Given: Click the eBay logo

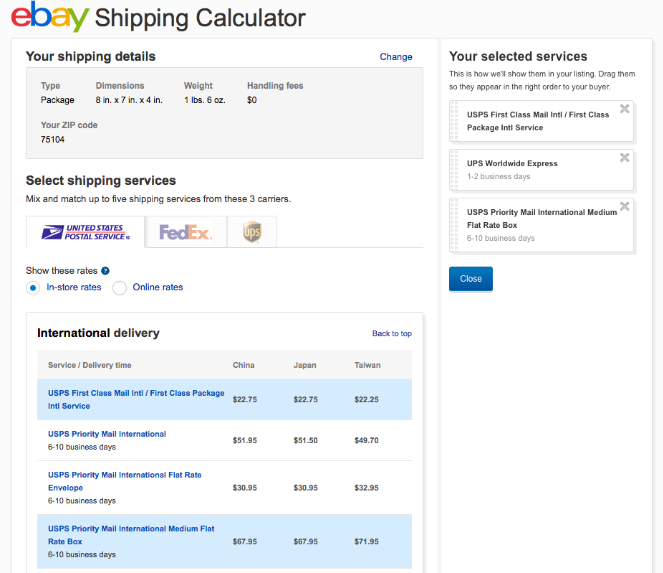Looking at the screenshot, I should [50, 17].
